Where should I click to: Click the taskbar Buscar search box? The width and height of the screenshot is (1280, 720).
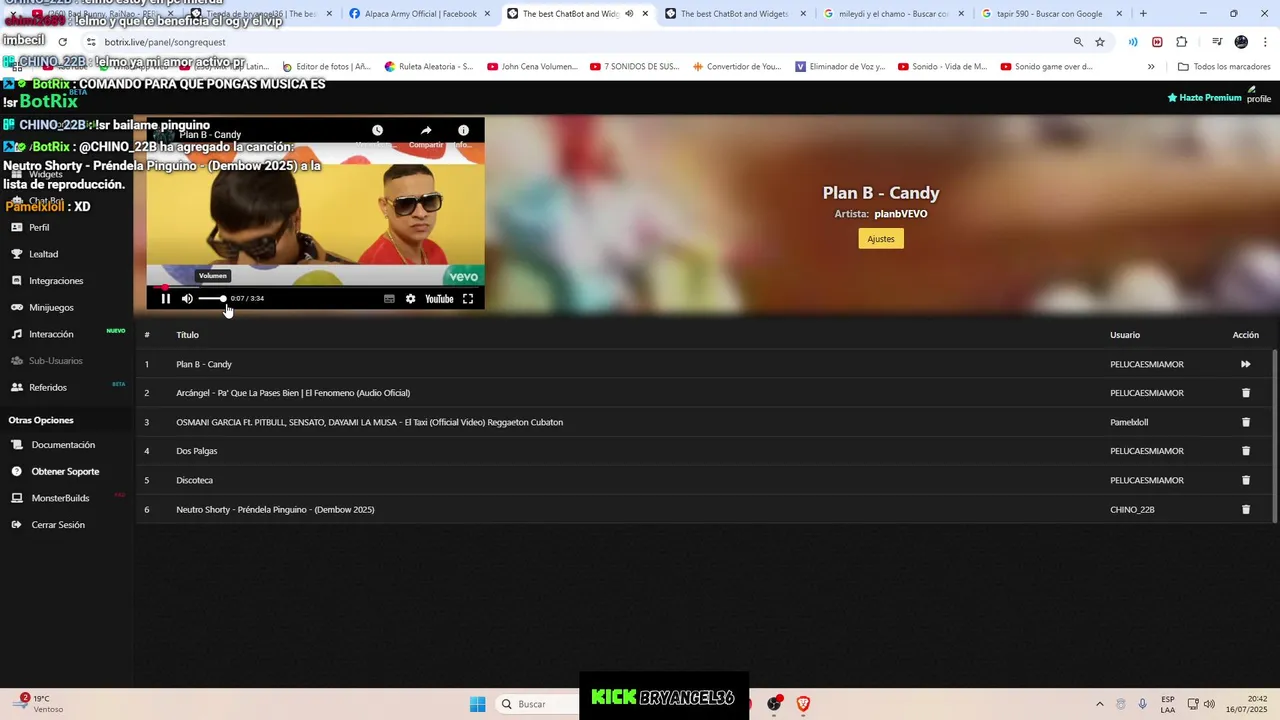pos(540,704)
